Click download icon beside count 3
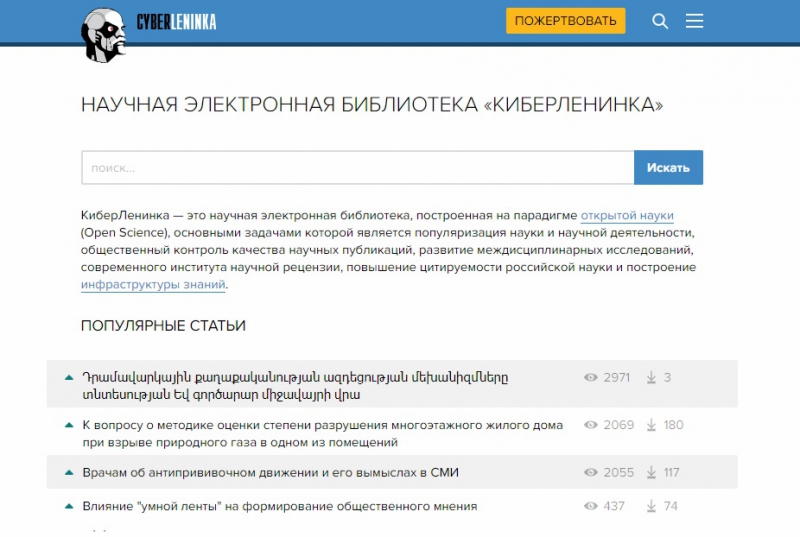Image resolution: width=800 pixels, height=537 pixels. point(651,378)
